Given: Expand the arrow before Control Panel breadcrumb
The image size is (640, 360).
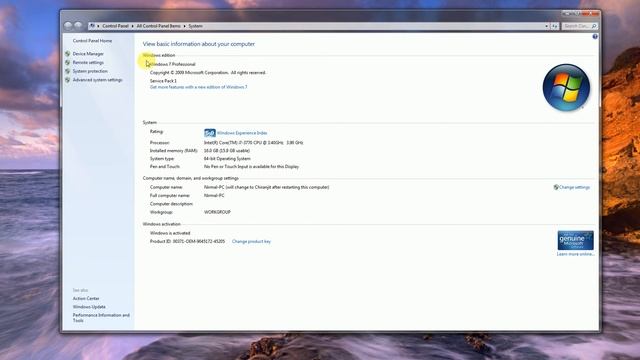Looking at the screenshot, I should [x=98, y=26].
